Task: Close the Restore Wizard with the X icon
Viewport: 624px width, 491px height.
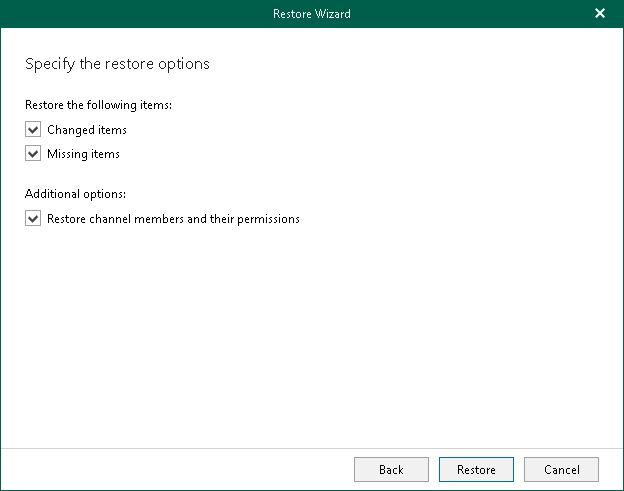Action: [600, 14]
